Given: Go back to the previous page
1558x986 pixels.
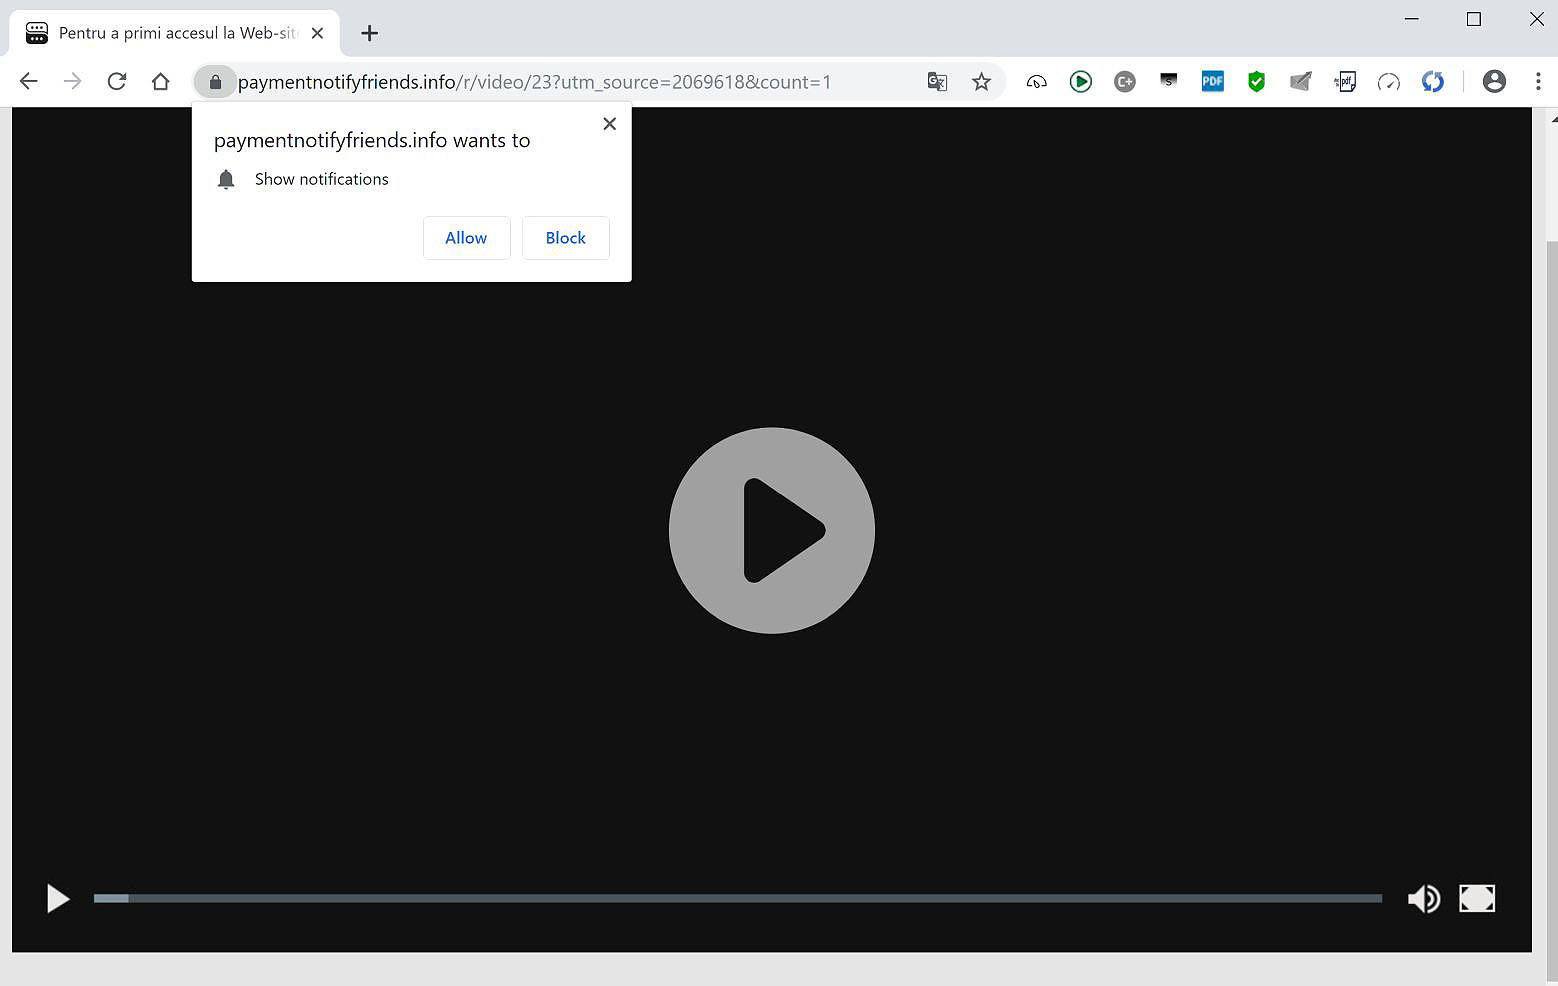Looking at the screenshot, I should point(29,82).
